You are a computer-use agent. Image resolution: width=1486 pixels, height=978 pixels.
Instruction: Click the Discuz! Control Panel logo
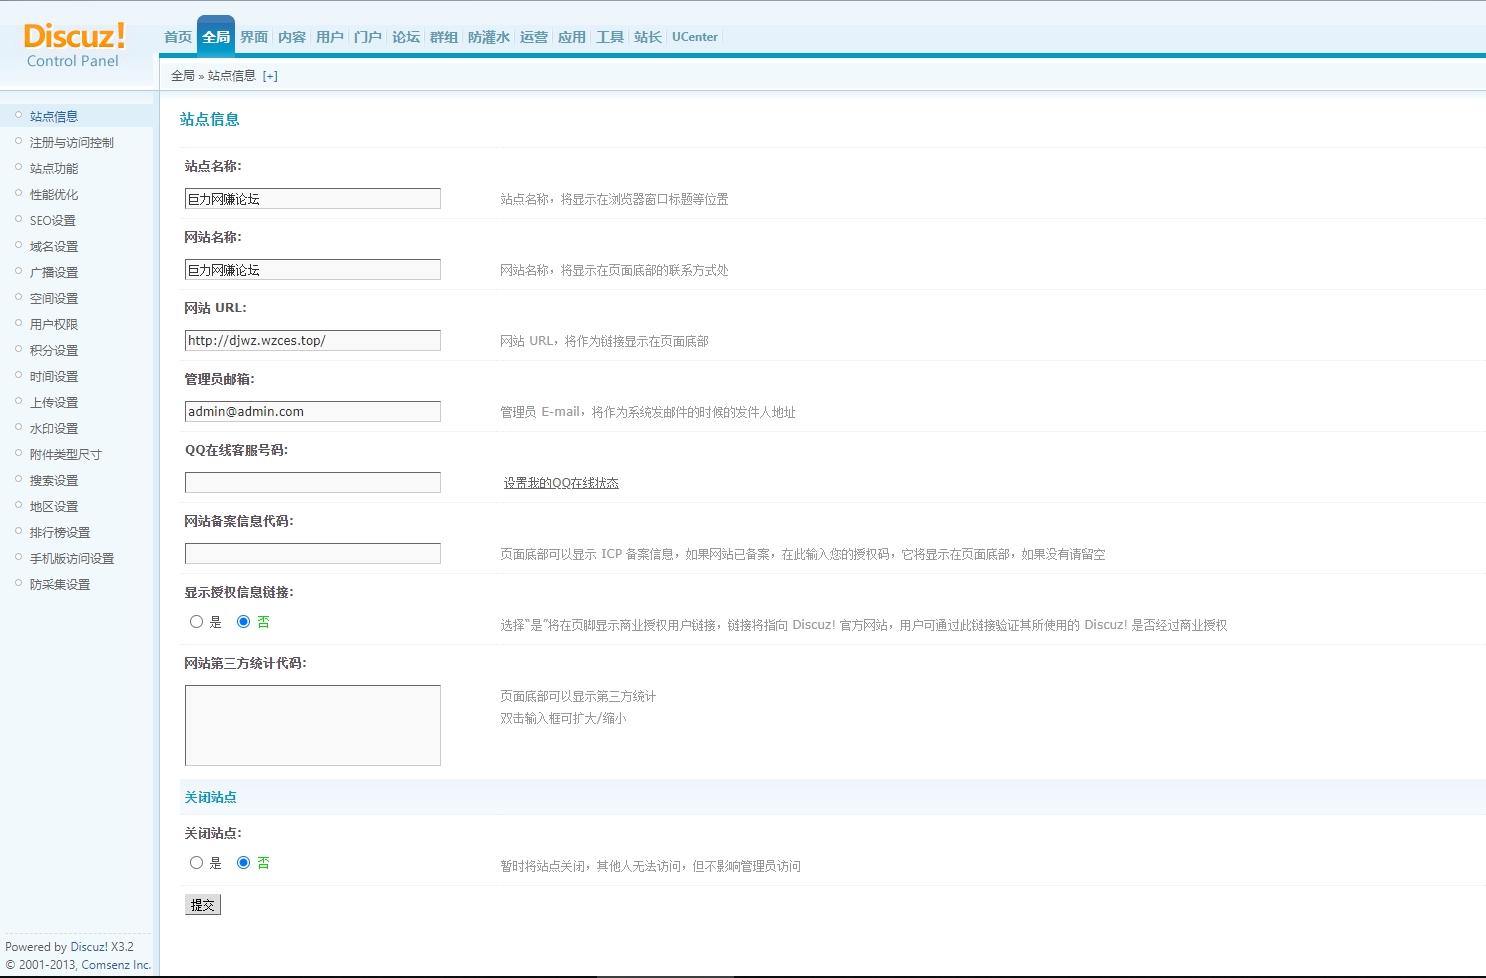click(x=74, y=46)
